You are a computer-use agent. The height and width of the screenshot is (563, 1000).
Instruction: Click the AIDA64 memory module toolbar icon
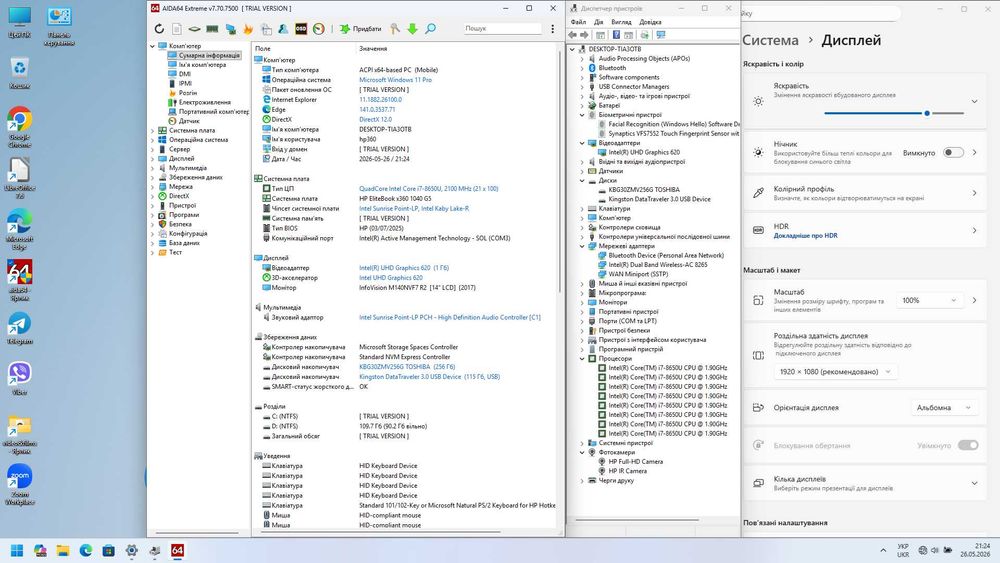[212, 29]
